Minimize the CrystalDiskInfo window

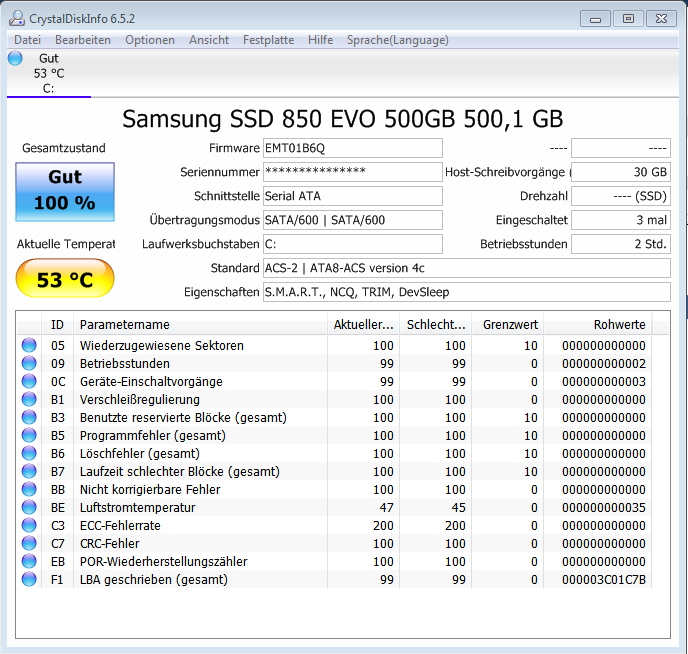[x=595, y=19]
